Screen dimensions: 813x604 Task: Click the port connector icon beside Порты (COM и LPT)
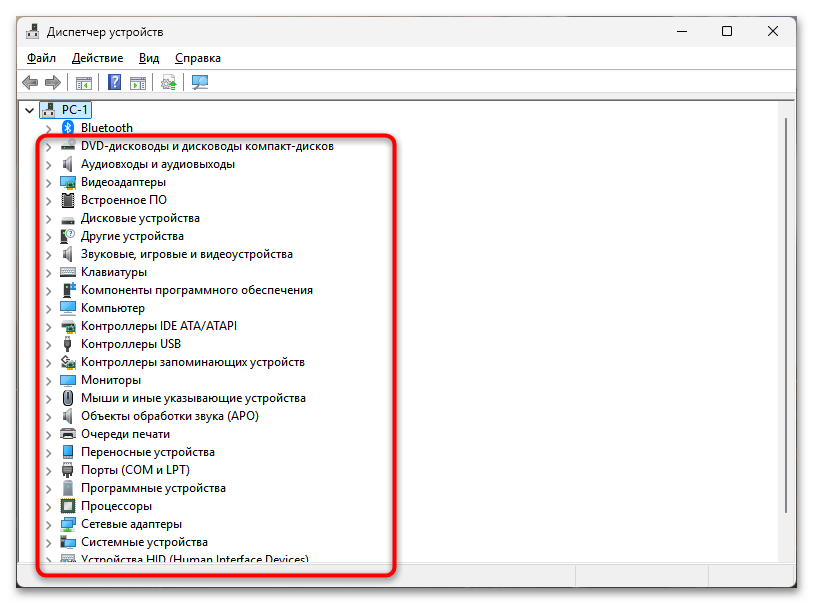click(x=67, y=470)
